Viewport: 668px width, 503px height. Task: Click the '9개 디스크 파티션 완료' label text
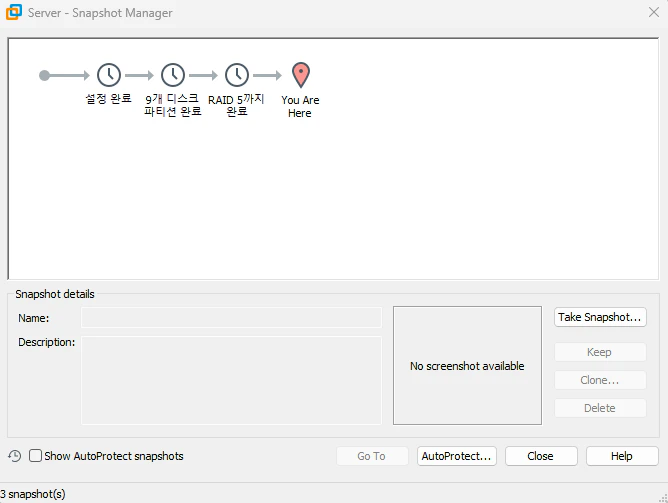click(173, 105)
